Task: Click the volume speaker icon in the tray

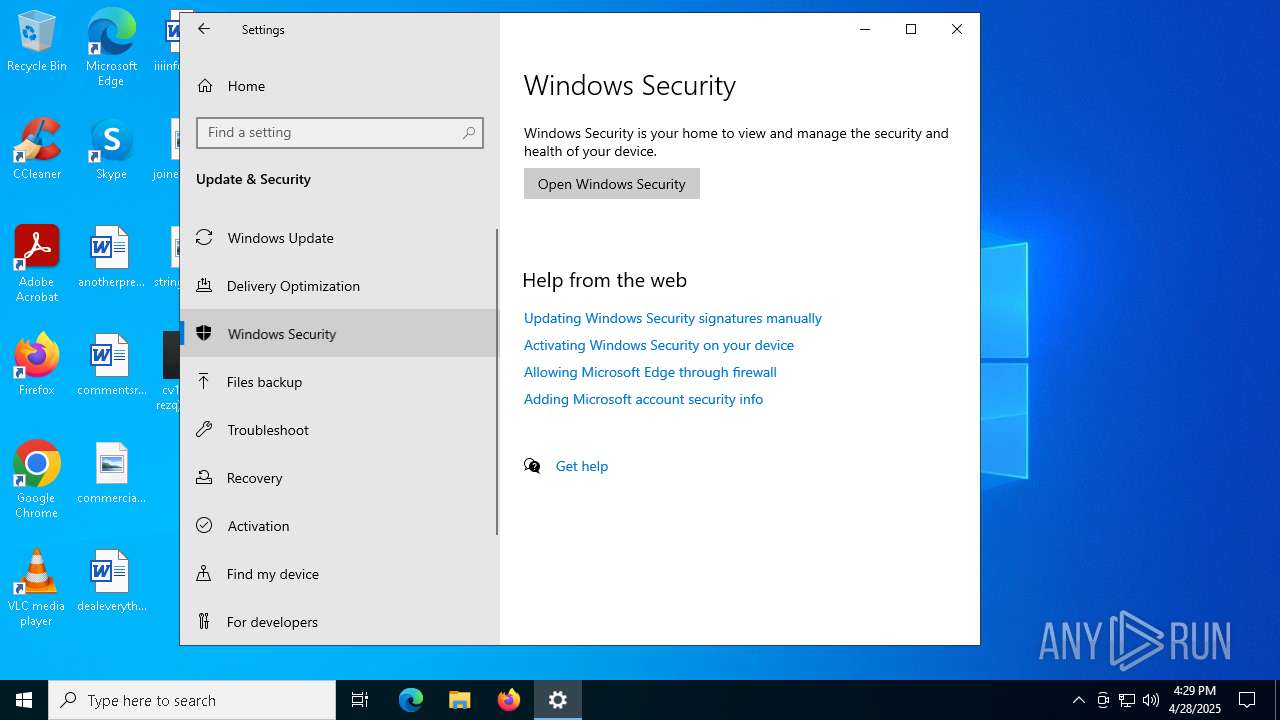Action: coord(1151,700)
